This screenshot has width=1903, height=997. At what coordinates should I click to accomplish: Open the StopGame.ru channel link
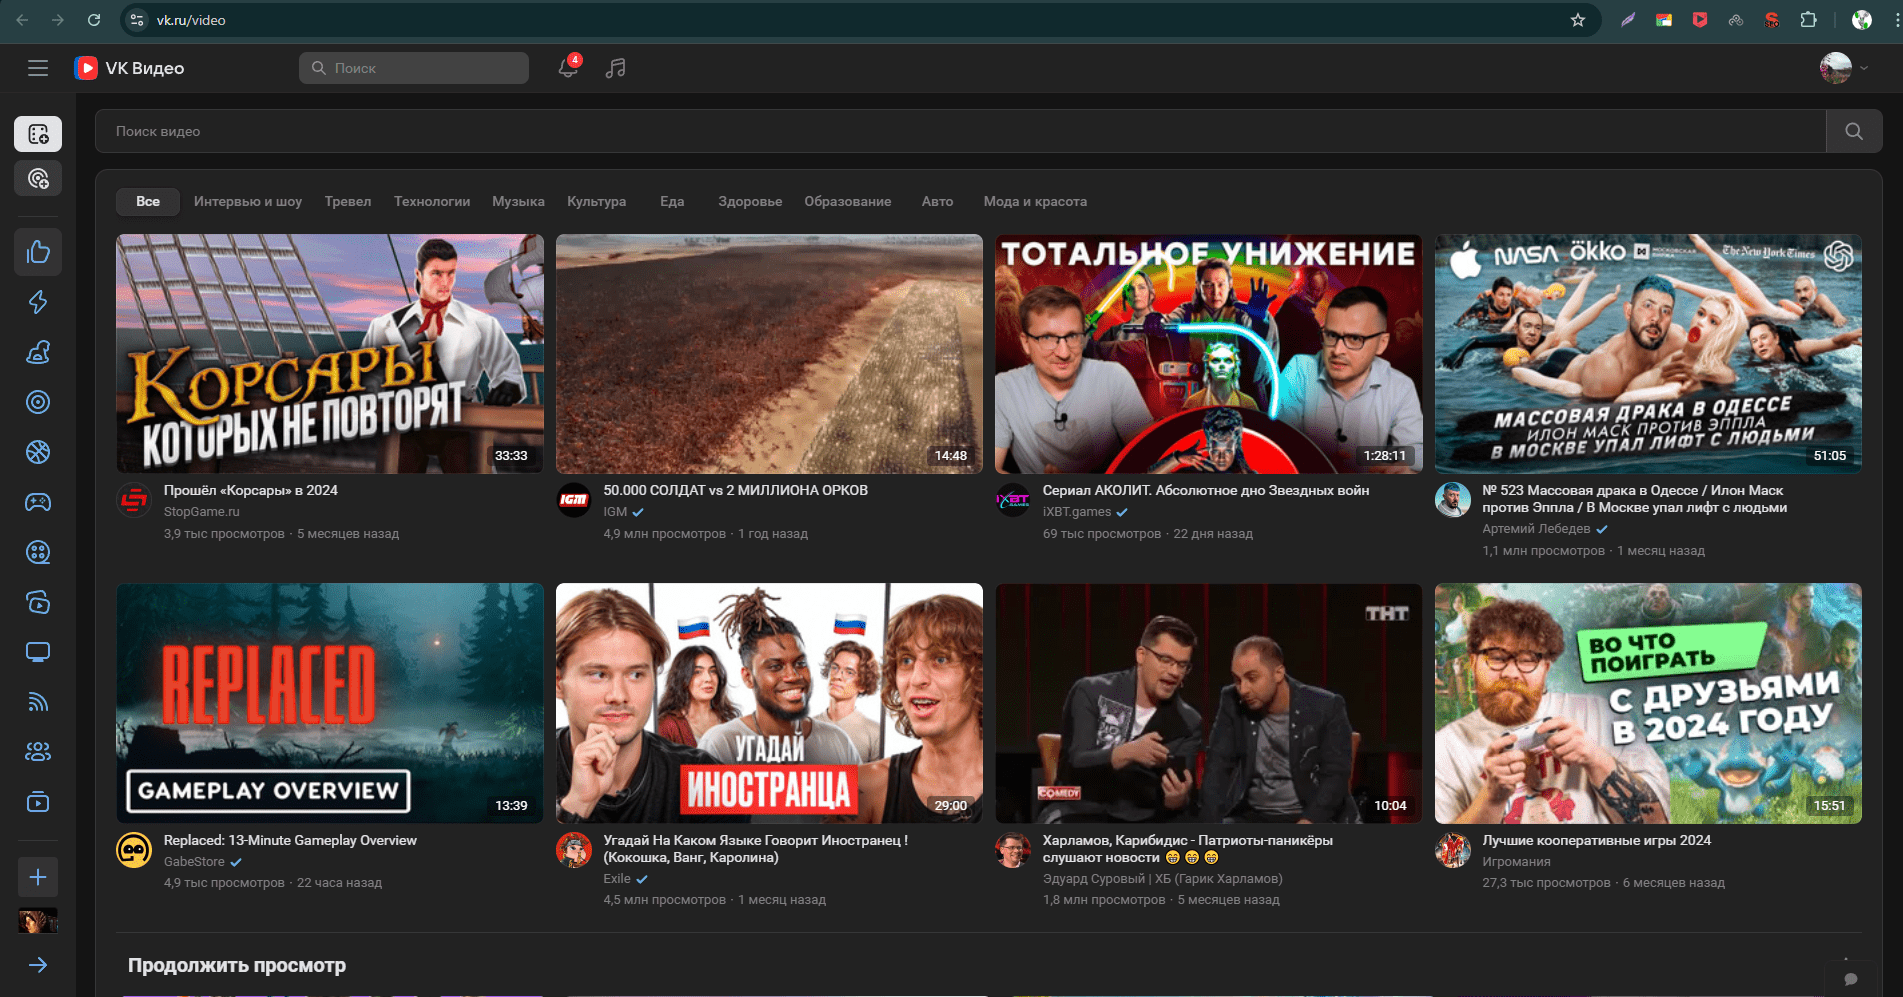click(x=201, y=511)
